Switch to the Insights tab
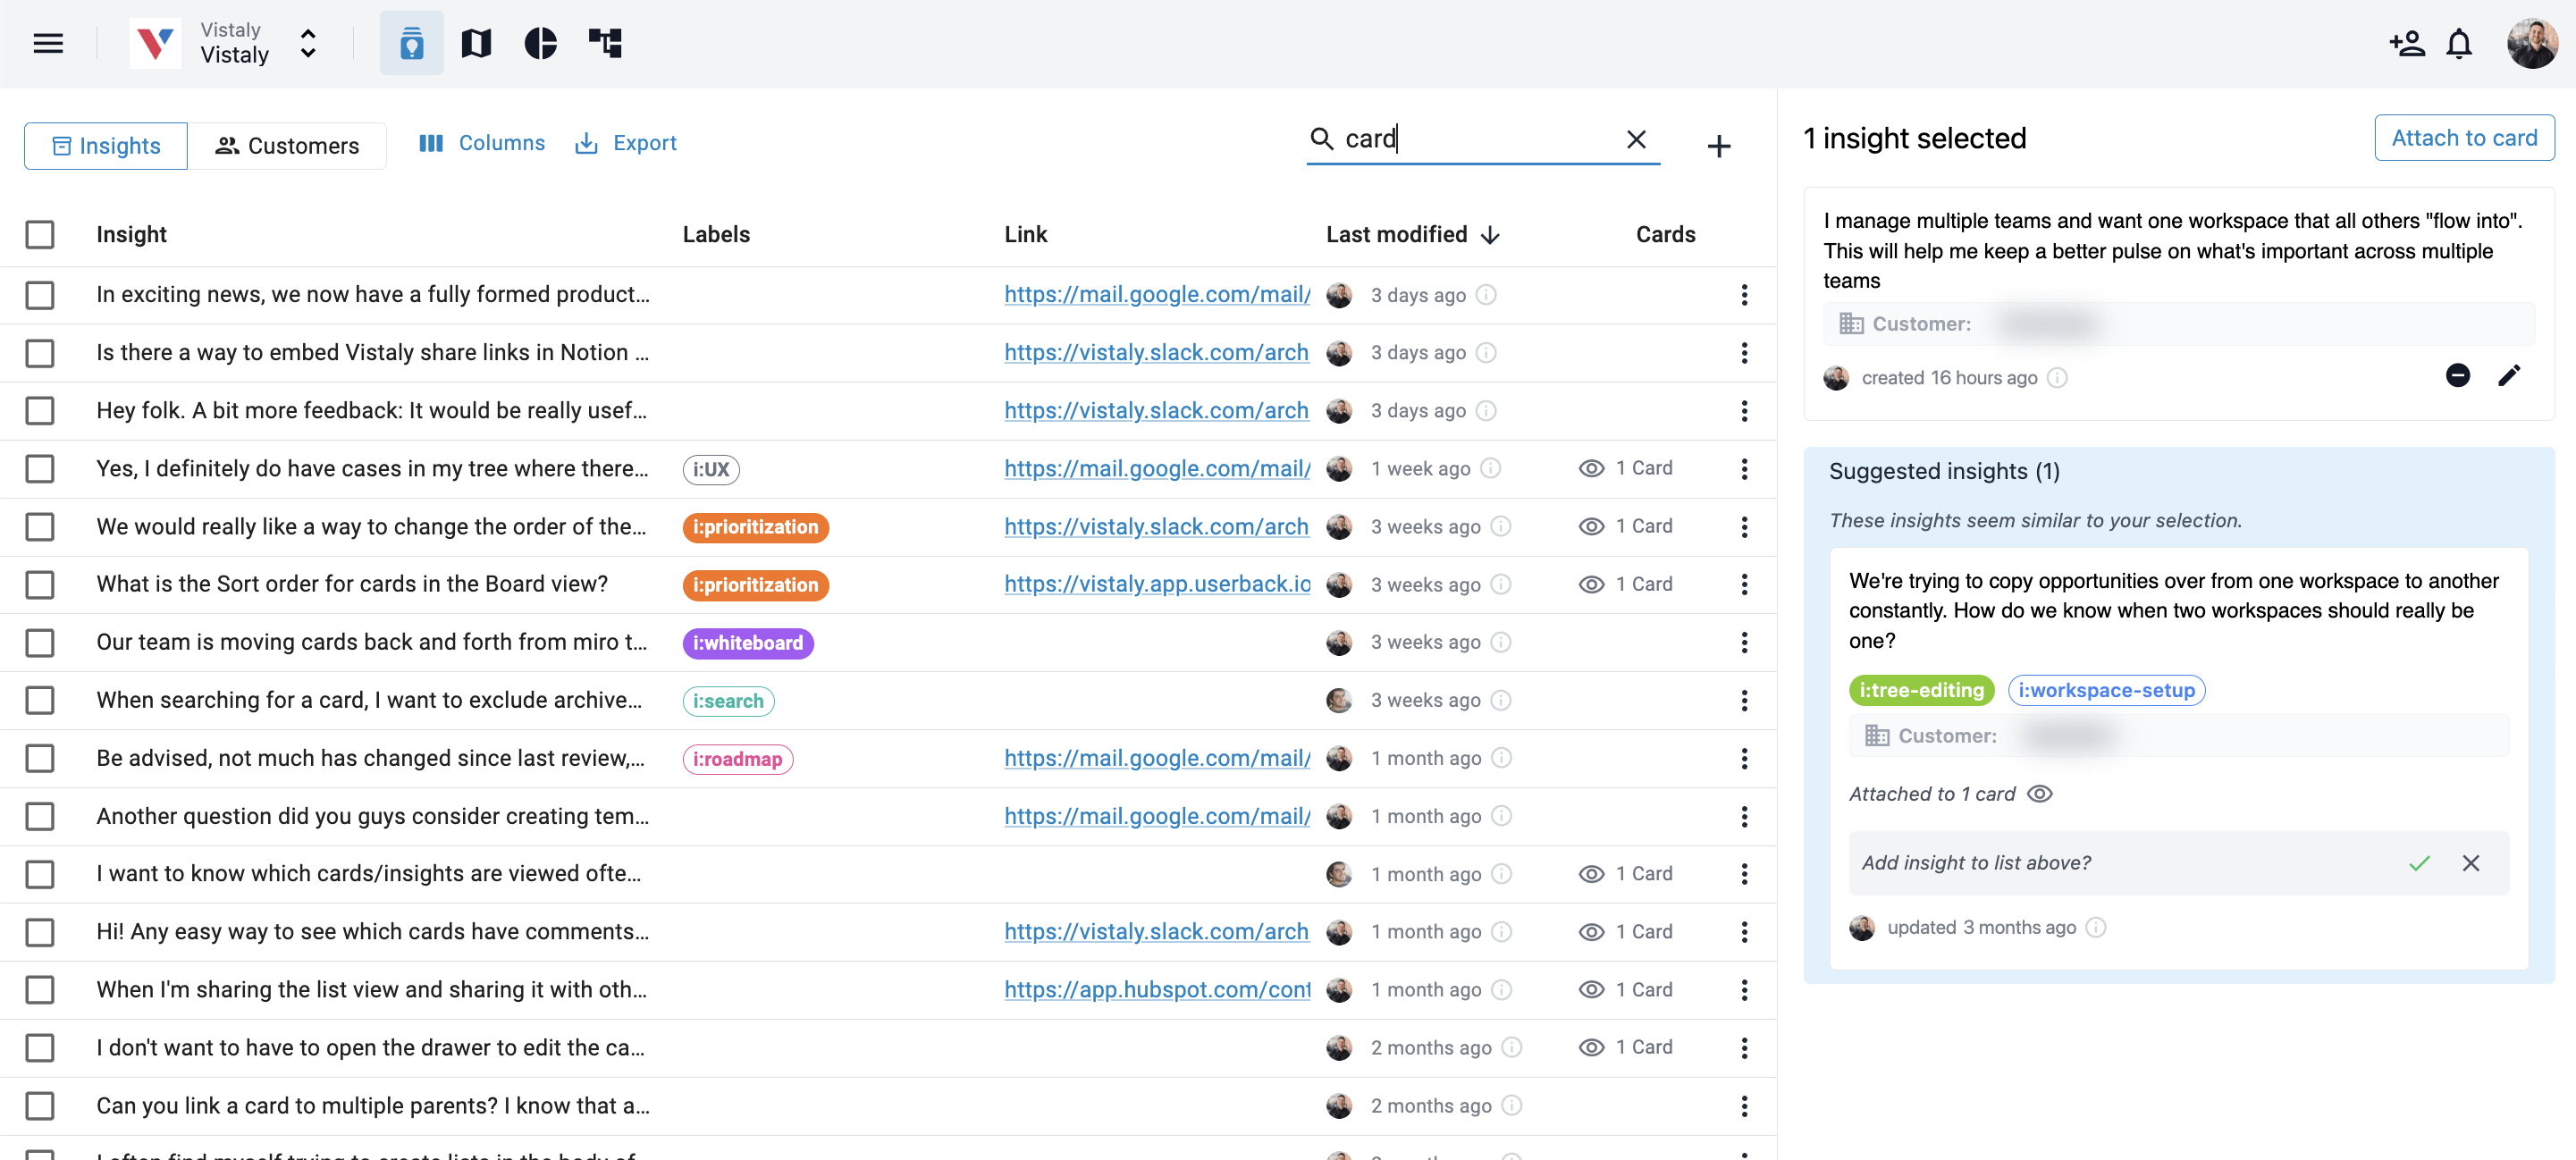Screen dimensions: 2576x1160 click(x=106, y=146)
